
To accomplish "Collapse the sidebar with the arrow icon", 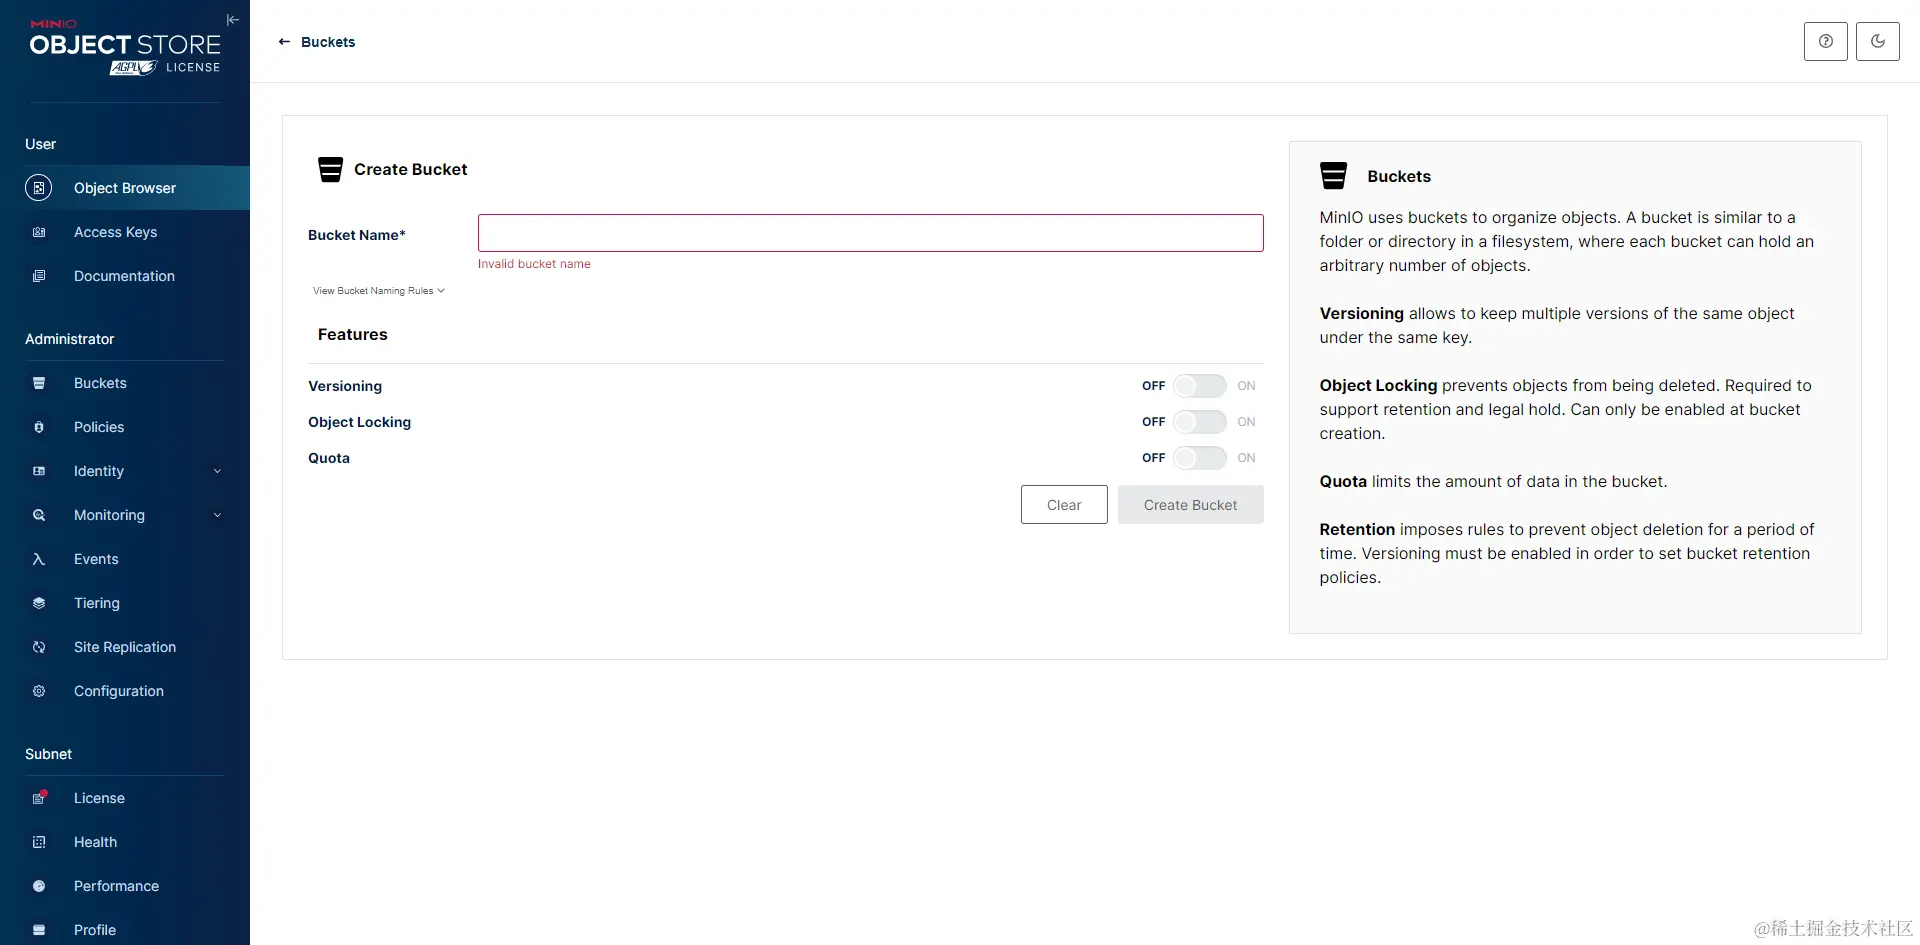I will 233,20.
